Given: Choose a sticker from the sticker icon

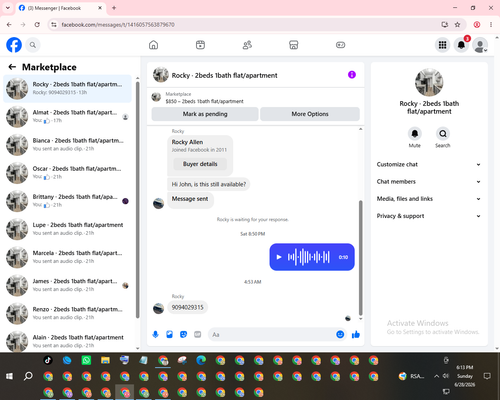Looking at the screenshot, I should (183, 334).
